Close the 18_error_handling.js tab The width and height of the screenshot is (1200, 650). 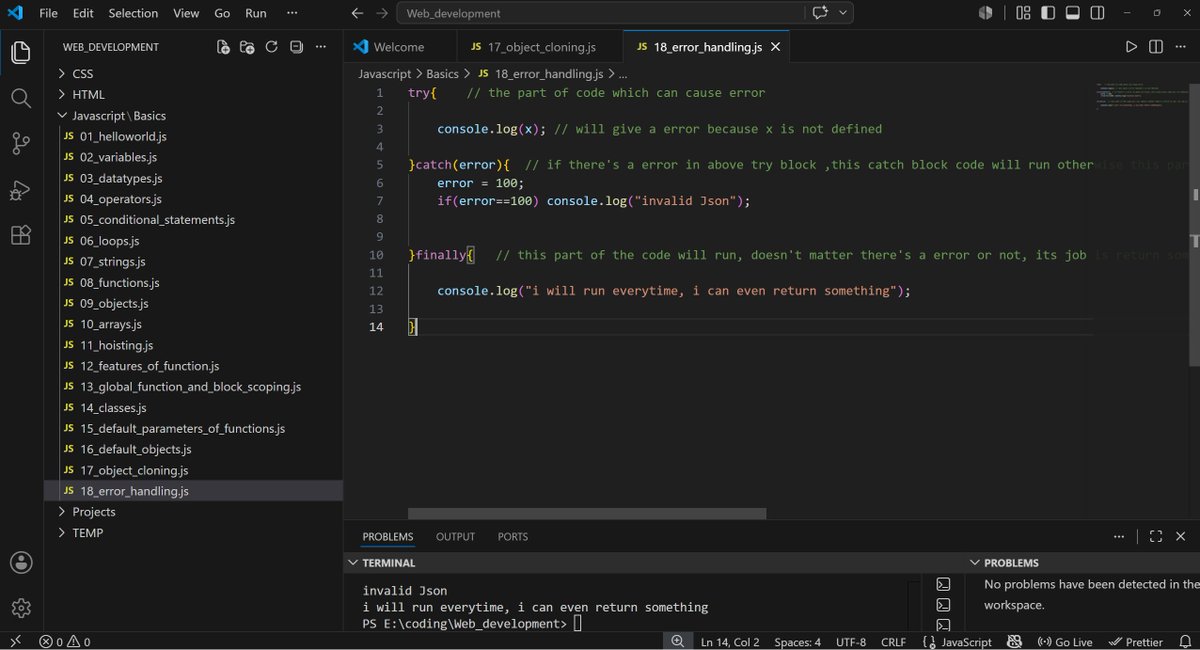coord(776,47)
